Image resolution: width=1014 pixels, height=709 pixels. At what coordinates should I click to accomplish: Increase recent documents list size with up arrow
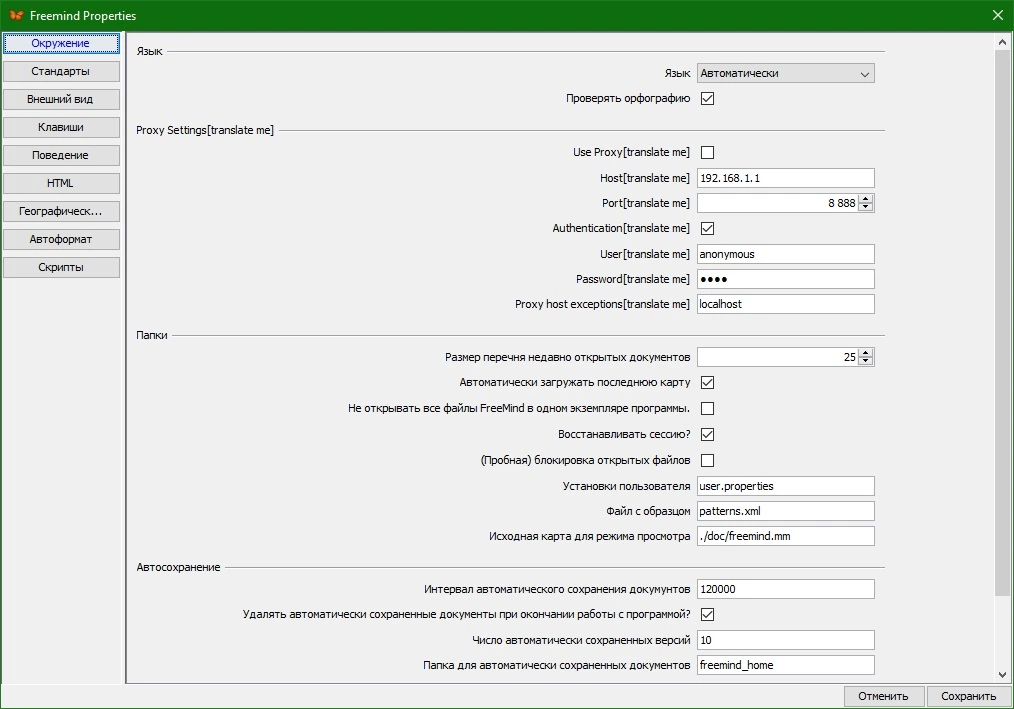coord(866,353)
